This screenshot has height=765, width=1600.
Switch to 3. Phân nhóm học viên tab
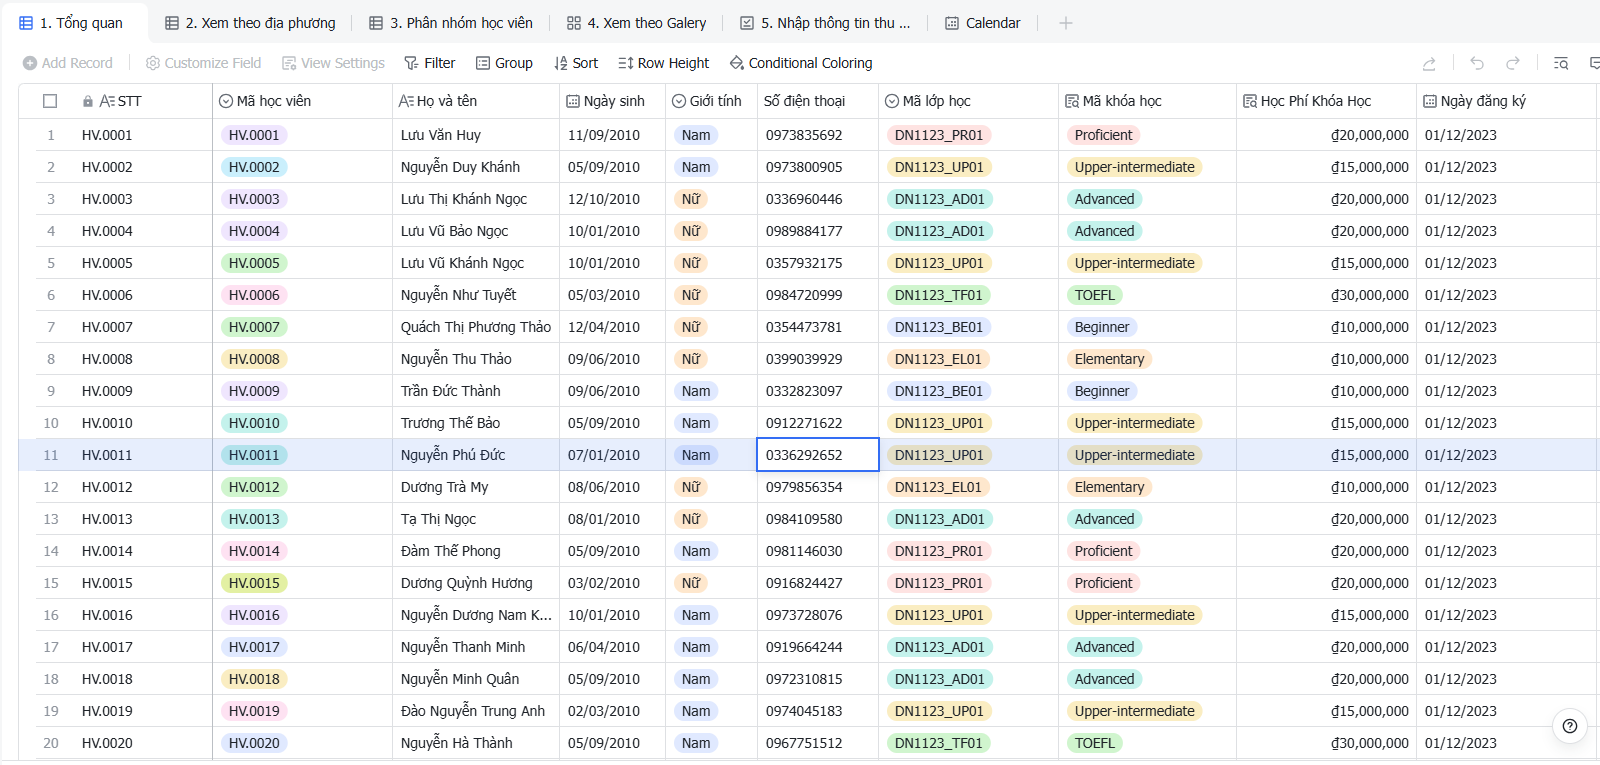[451, 23]
